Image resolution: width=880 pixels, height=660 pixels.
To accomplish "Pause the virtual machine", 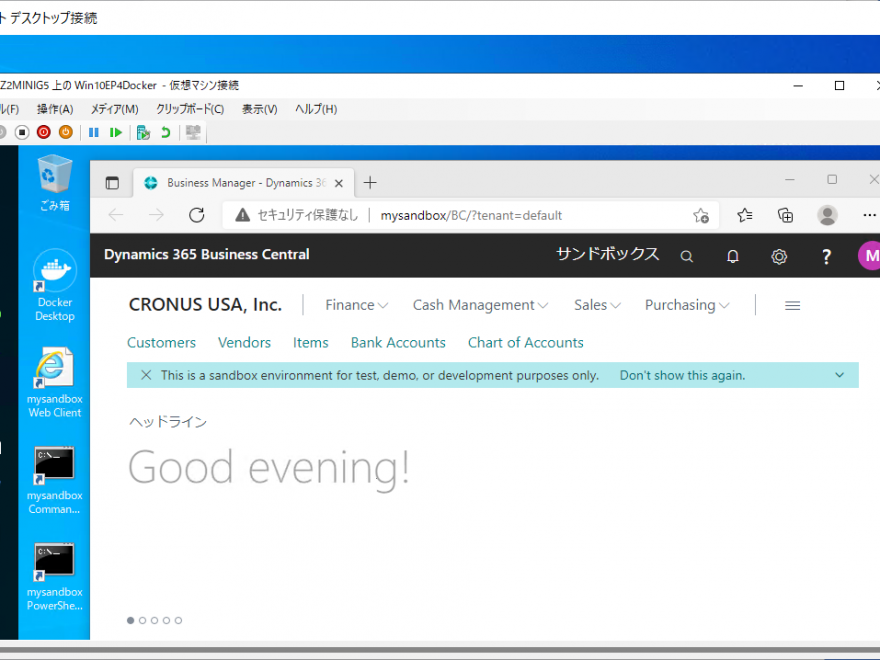I will coord(94,132).
